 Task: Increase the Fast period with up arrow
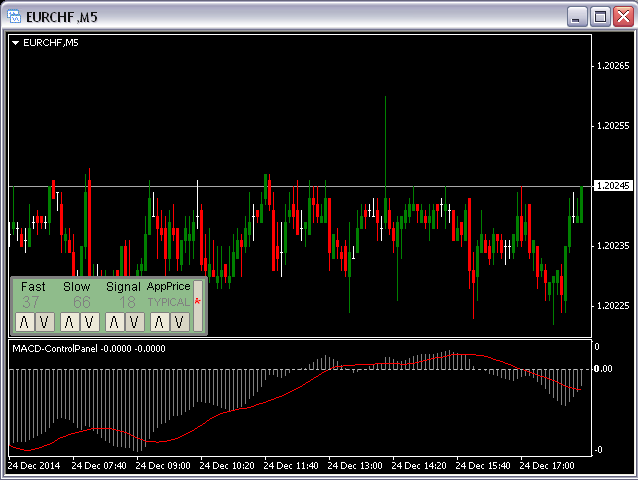23,321
